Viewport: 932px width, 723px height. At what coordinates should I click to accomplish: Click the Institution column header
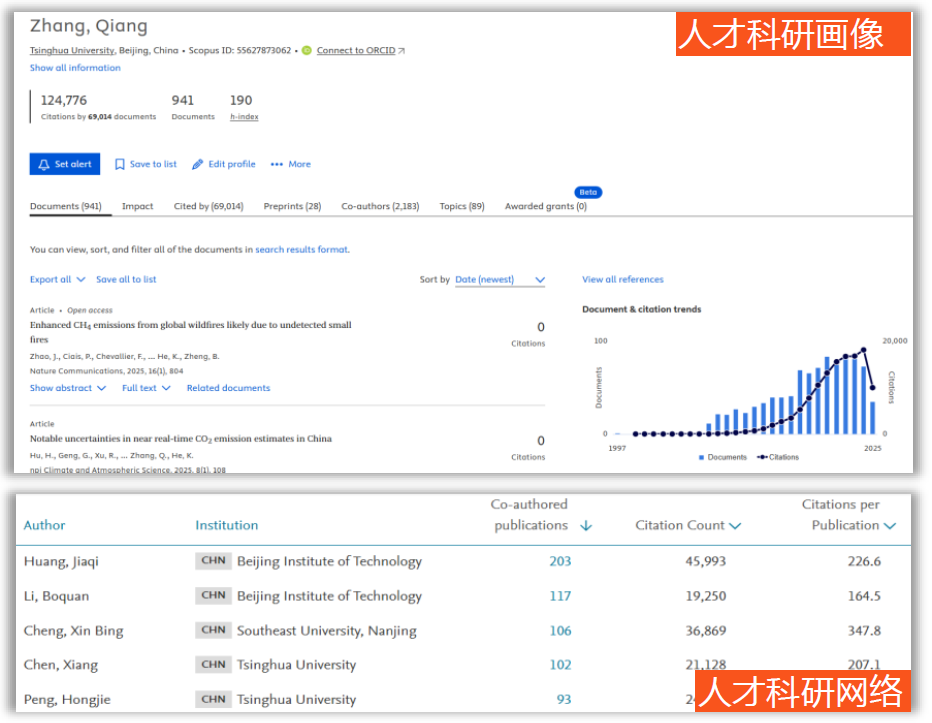click(226, 525)
